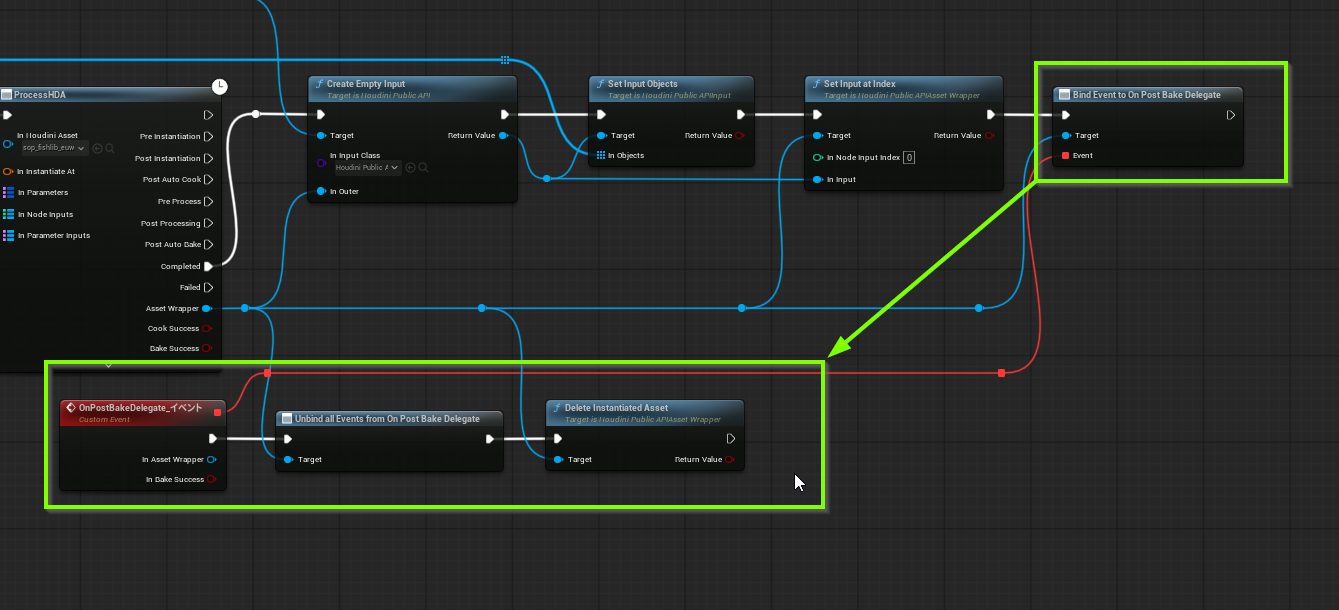
Task: Select Bind Event to On Post Bake Delegate header
Action: pos(1146,95)
